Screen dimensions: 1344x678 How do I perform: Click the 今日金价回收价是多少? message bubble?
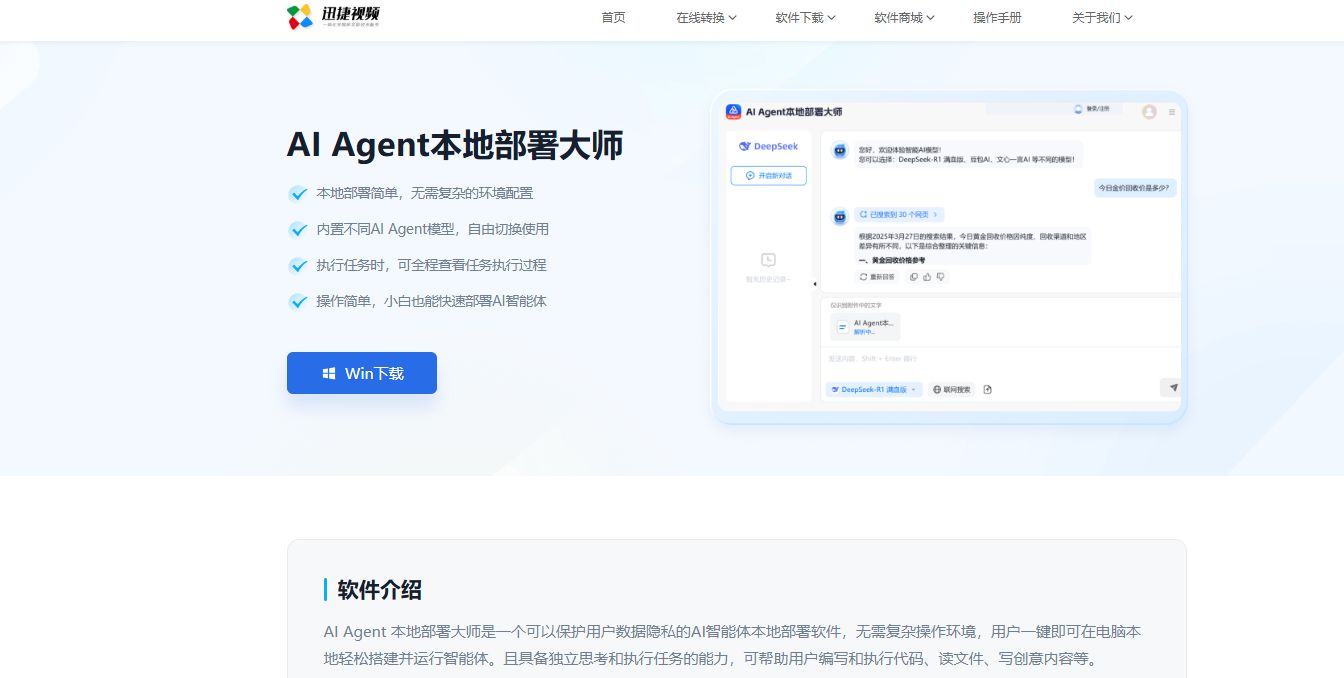(x=1134, y=187)
